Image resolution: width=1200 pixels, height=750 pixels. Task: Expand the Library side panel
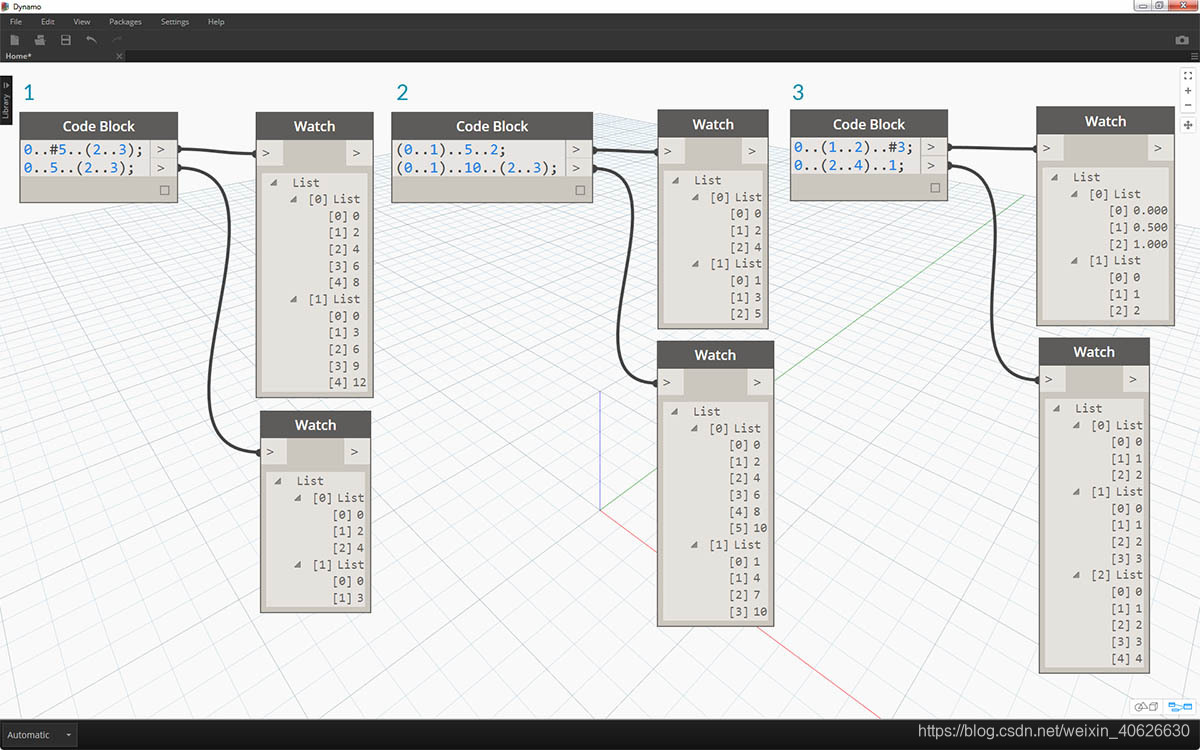[x=5, y=101]
